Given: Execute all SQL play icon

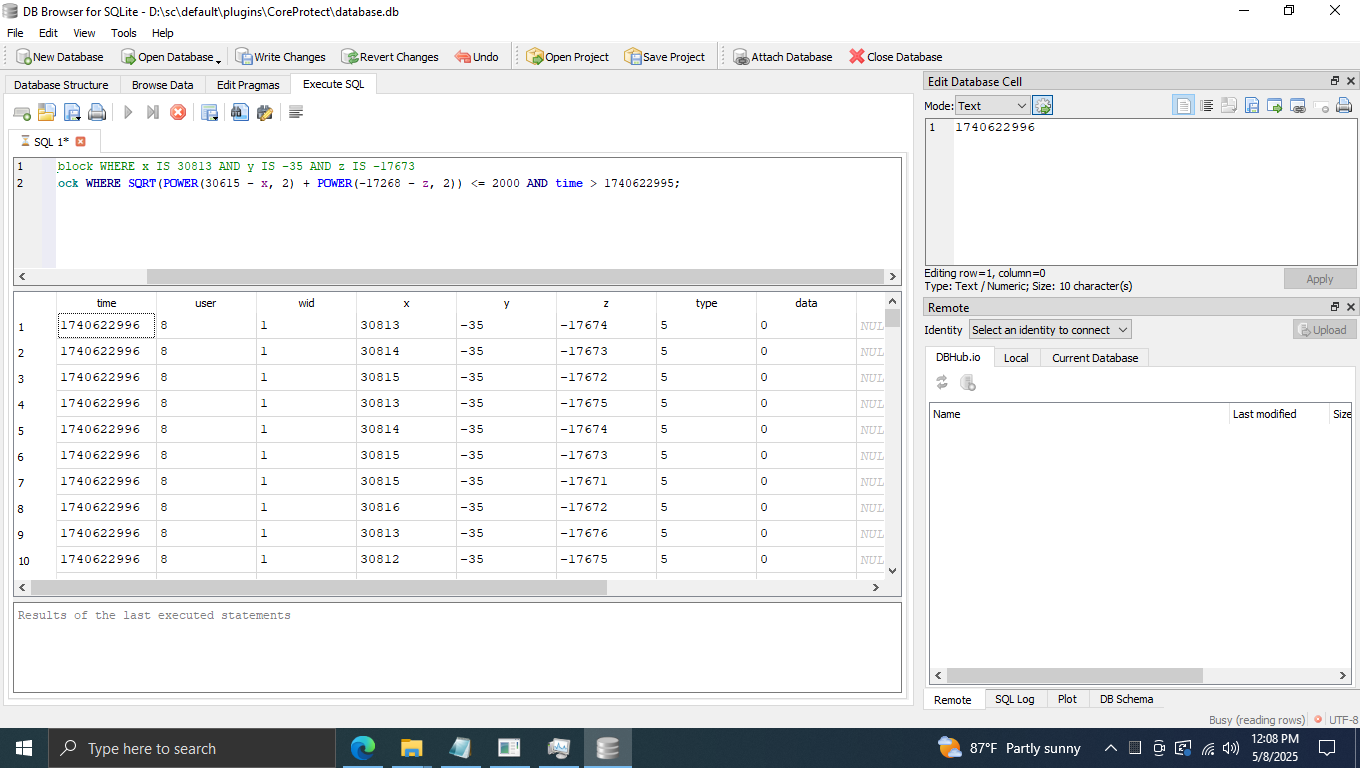Looking at the screenshot, I should pos(128,112).
